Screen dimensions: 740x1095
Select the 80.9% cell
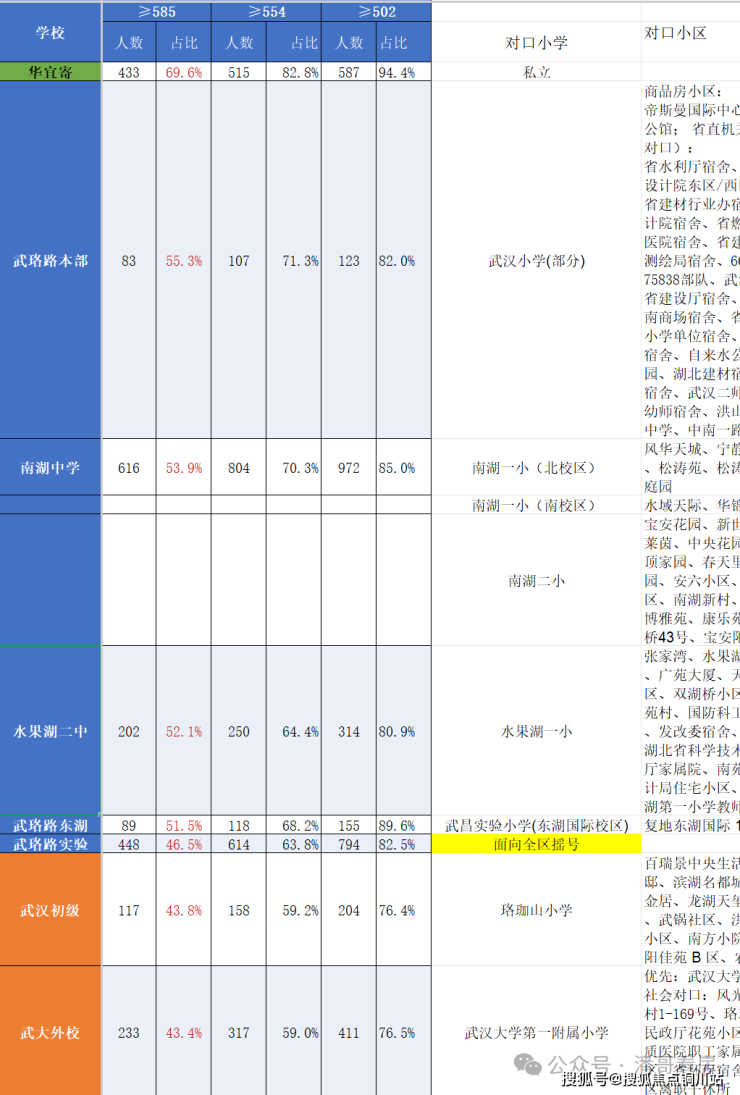[404, 731]
